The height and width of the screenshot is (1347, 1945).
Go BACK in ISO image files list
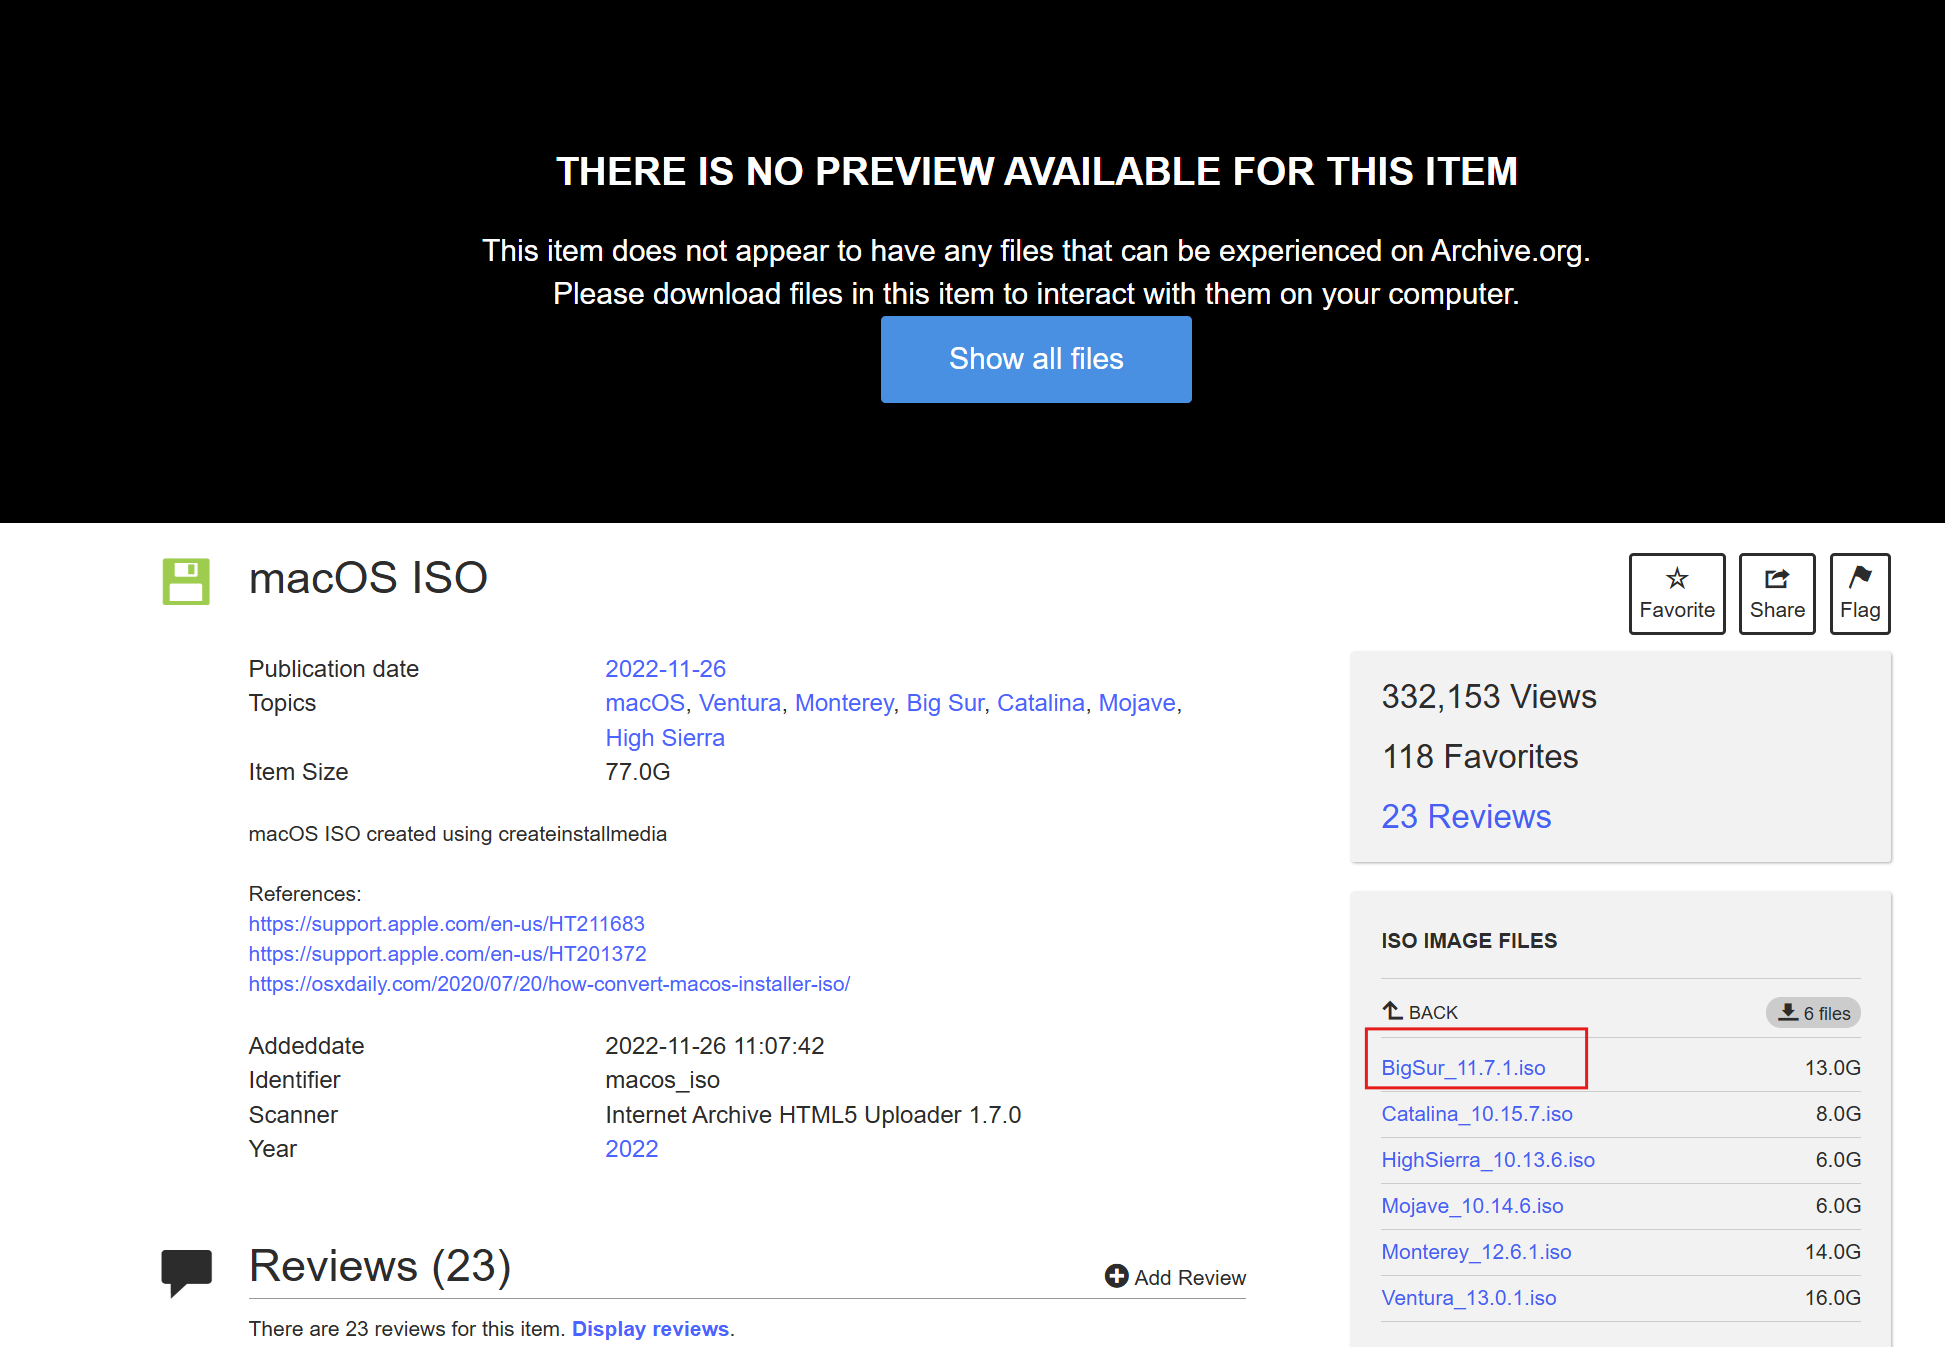(x=1420, y=1012)
